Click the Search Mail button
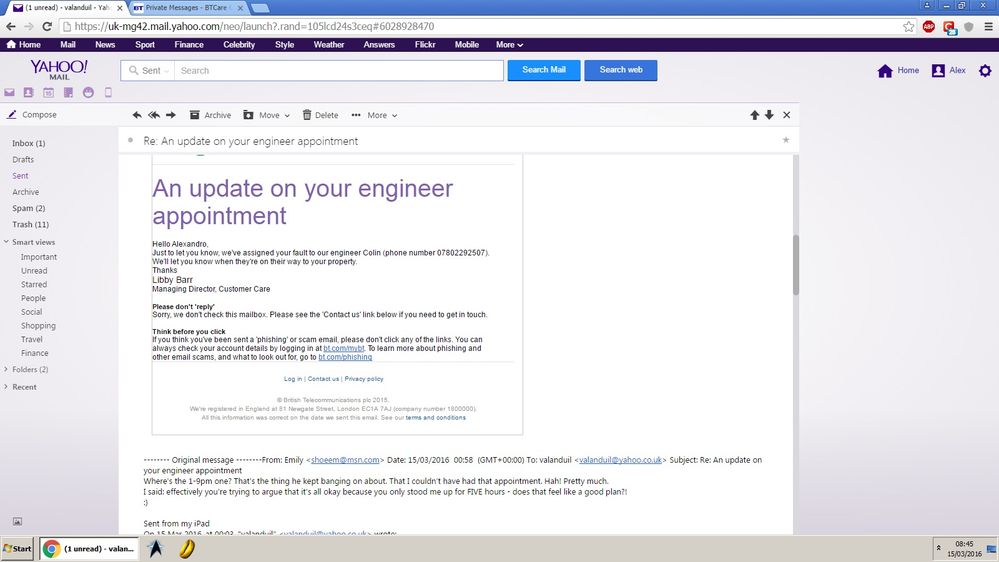Viewport: 999px width, 562px height. [x=544, y=70]
